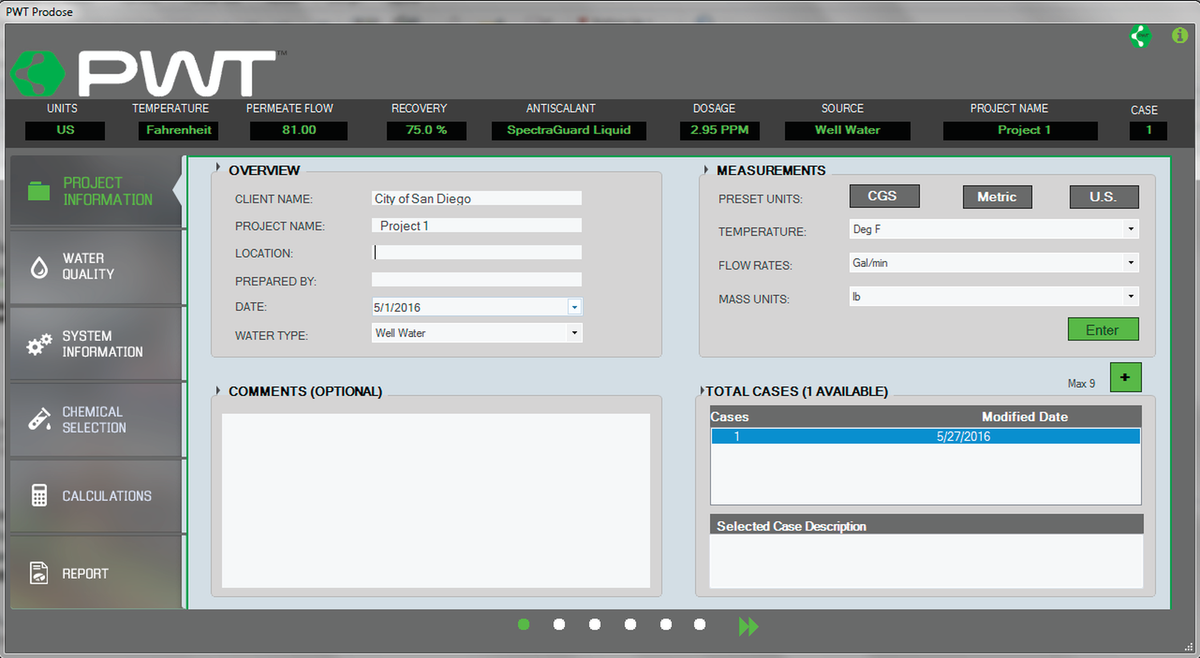Select the first green page dot
The image size is (1200, 658).
[x=523, y=624]
